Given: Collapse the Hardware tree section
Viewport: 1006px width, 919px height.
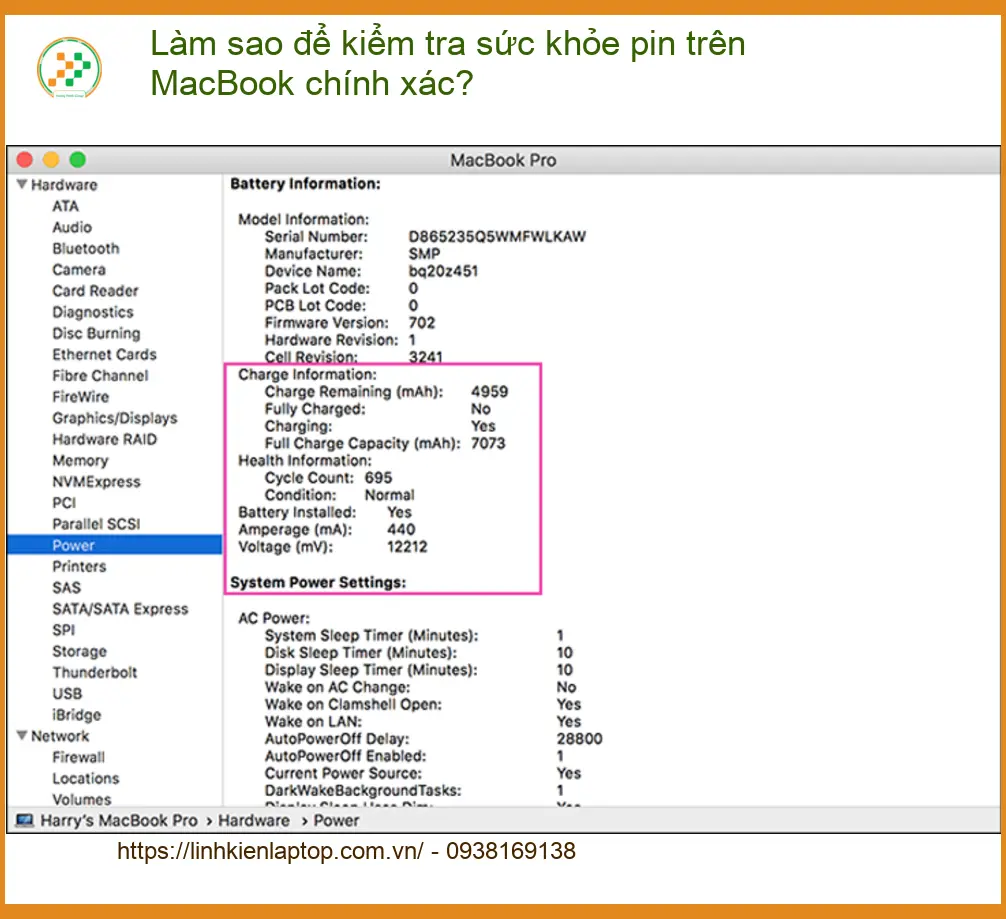Looking at the screenshot, I should coord(22,185).
